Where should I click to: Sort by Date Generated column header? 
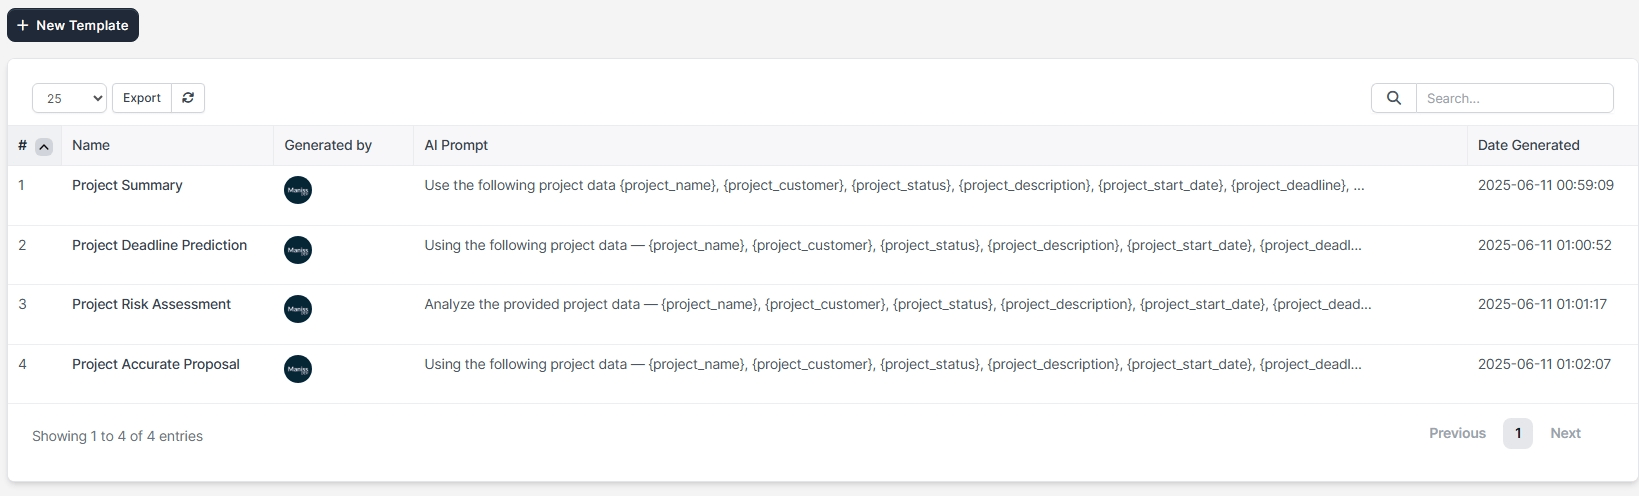1528,145
